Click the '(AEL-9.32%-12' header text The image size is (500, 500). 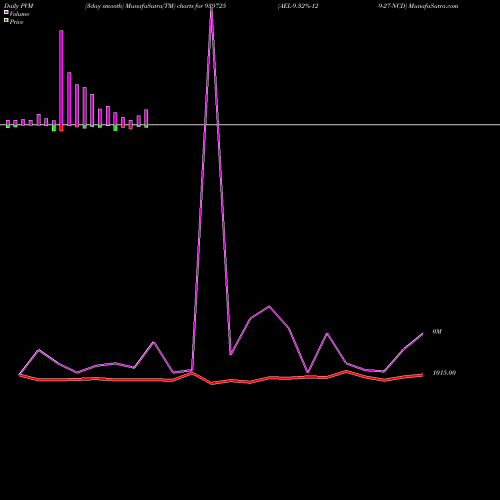pyautogui.click(x=298, y=6)
